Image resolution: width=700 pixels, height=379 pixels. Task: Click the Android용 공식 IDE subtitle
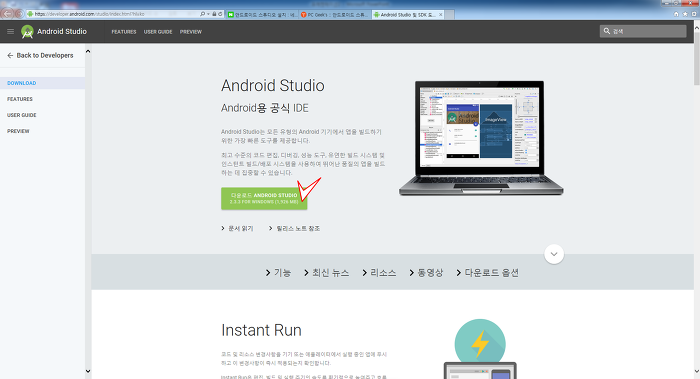pyautogui.click(x=265, y=108)
